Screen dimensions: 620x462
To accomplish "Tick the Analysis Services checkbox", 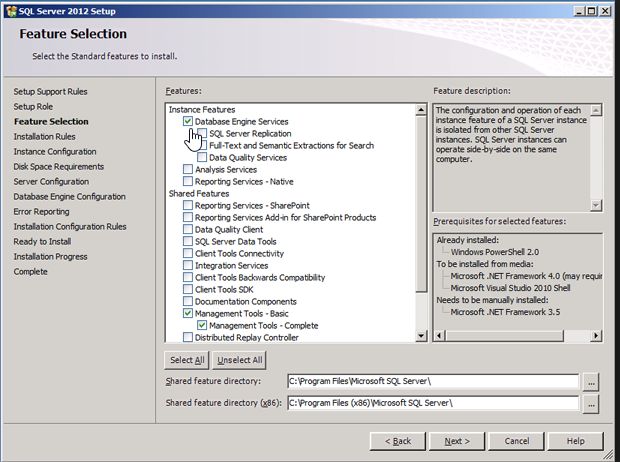I will (x=188, y=169).
